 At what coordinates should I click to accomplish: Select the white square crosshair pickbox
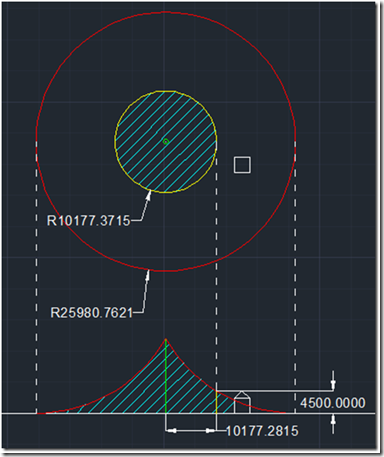click(242, 165)
